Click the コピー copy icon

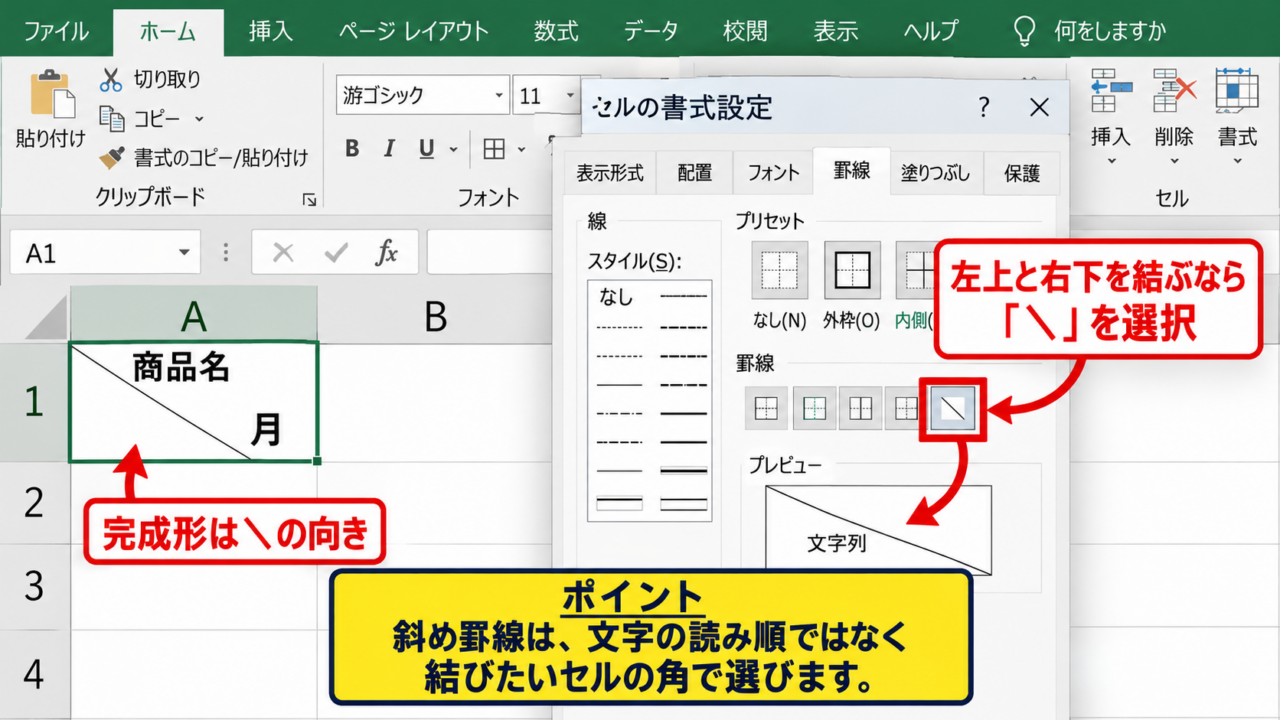111,119
